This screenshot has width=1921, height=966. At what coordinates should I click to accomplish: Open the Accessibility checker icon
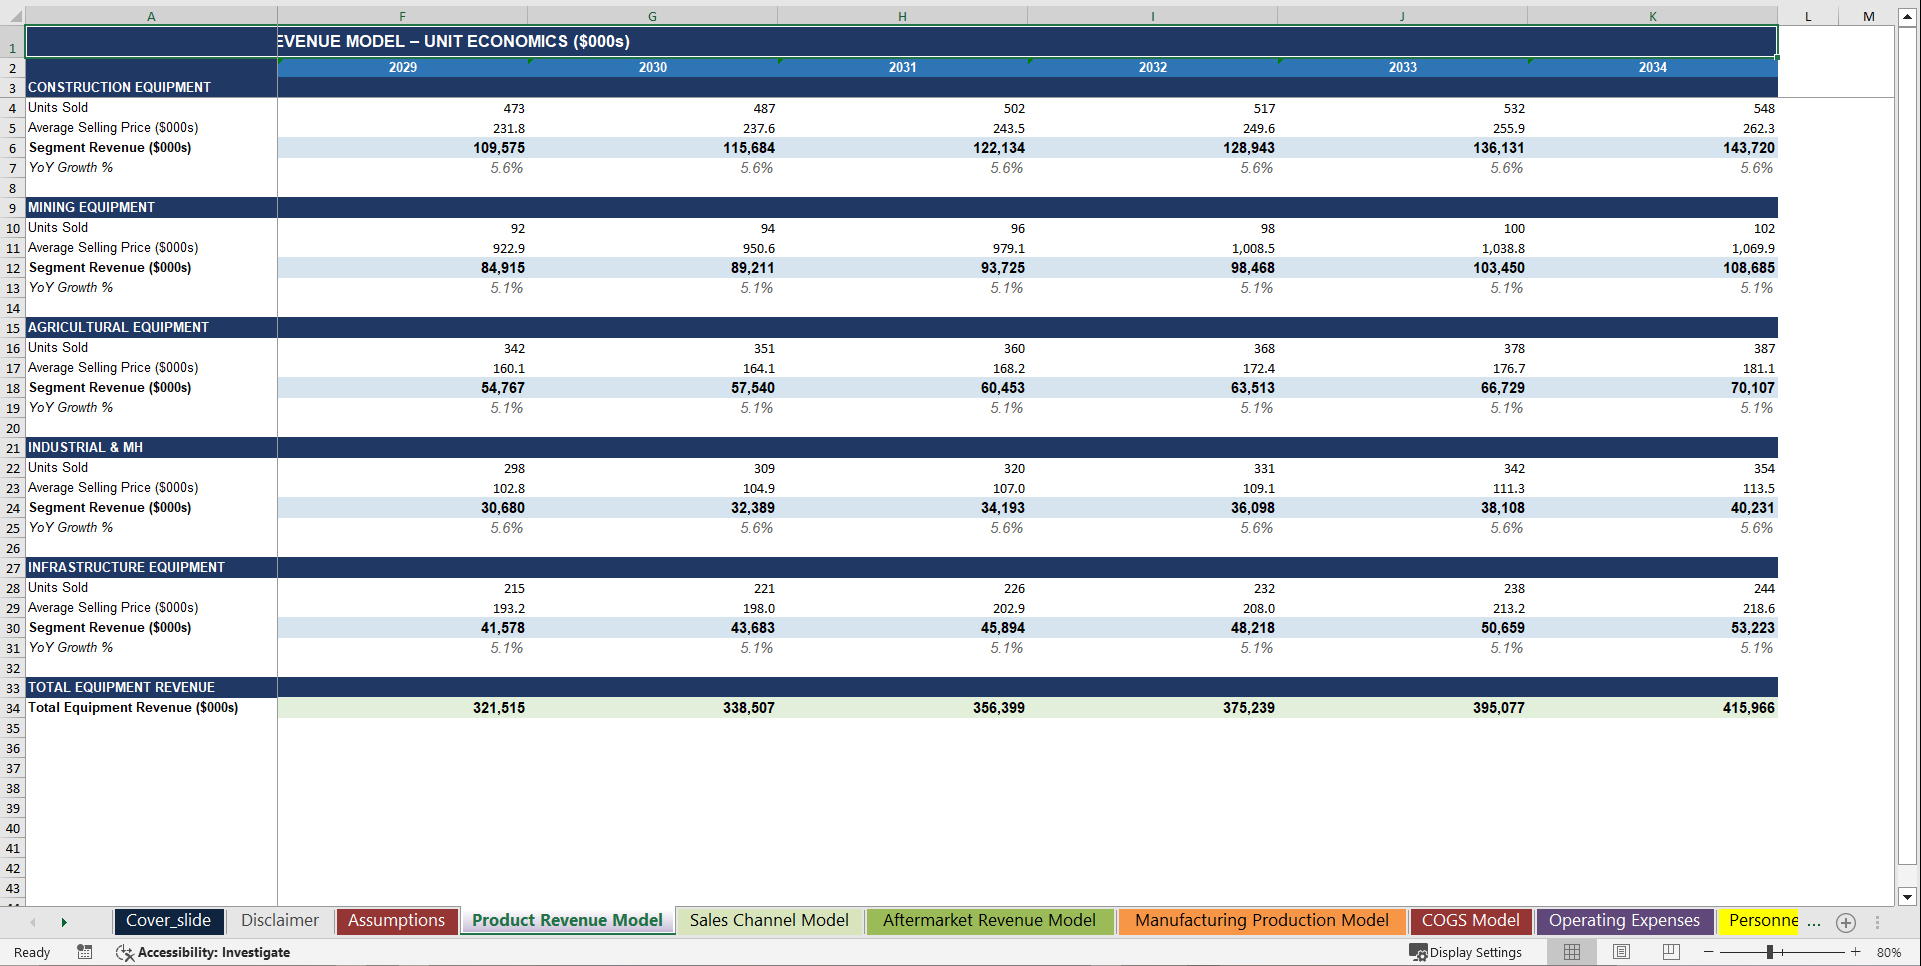point(125,953)
